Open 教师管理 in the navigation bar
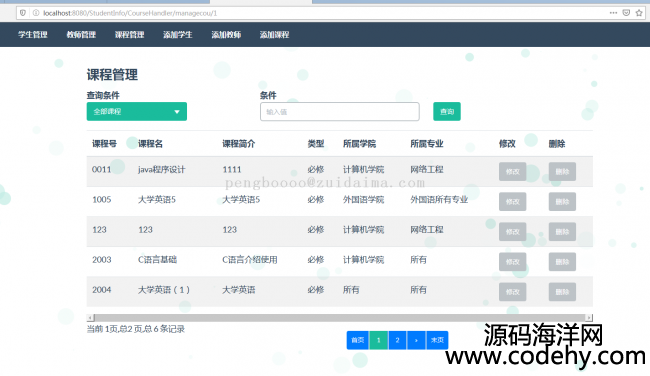Screen dimensions: 650x376 click(x=81, y=35)
